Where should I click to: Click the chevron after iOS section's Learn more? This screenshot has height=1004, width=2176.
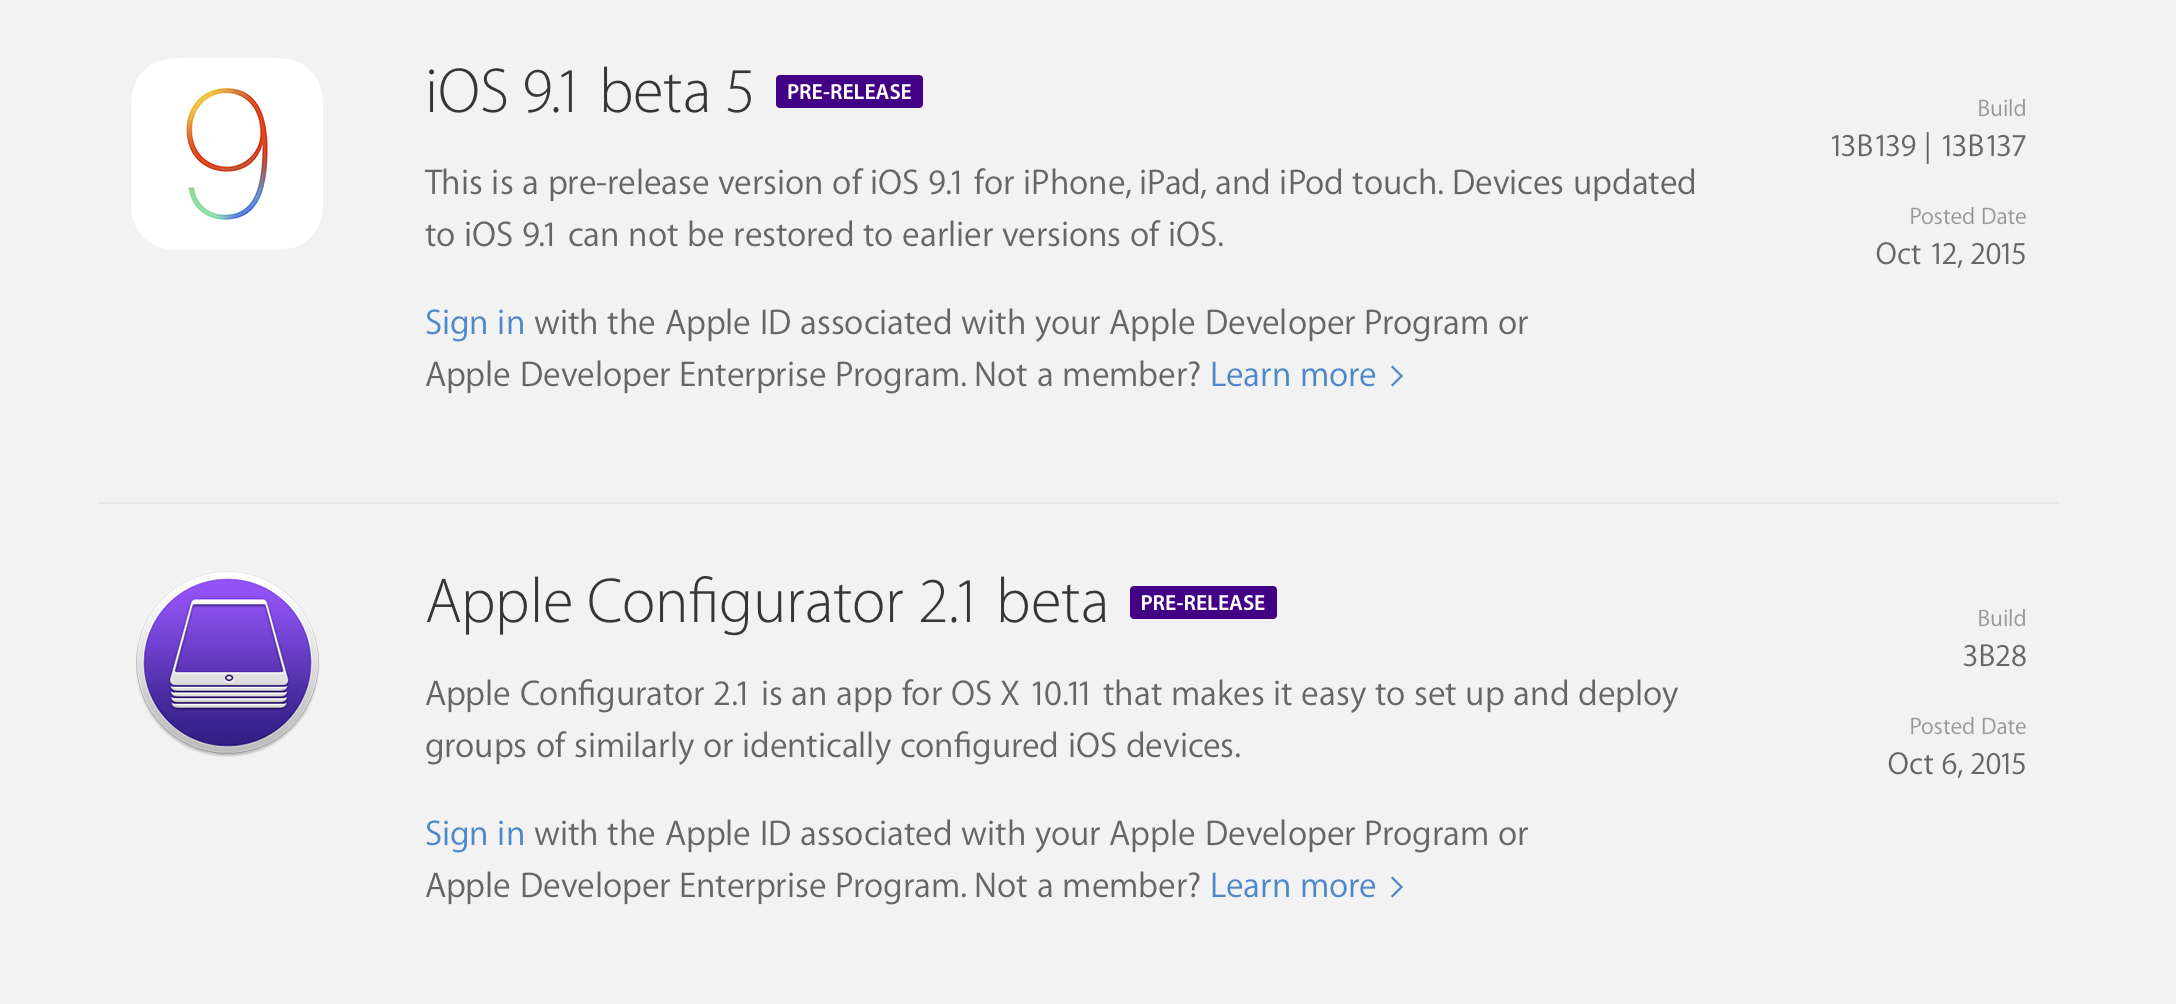pyautogui.click(x=1398, y=376)
